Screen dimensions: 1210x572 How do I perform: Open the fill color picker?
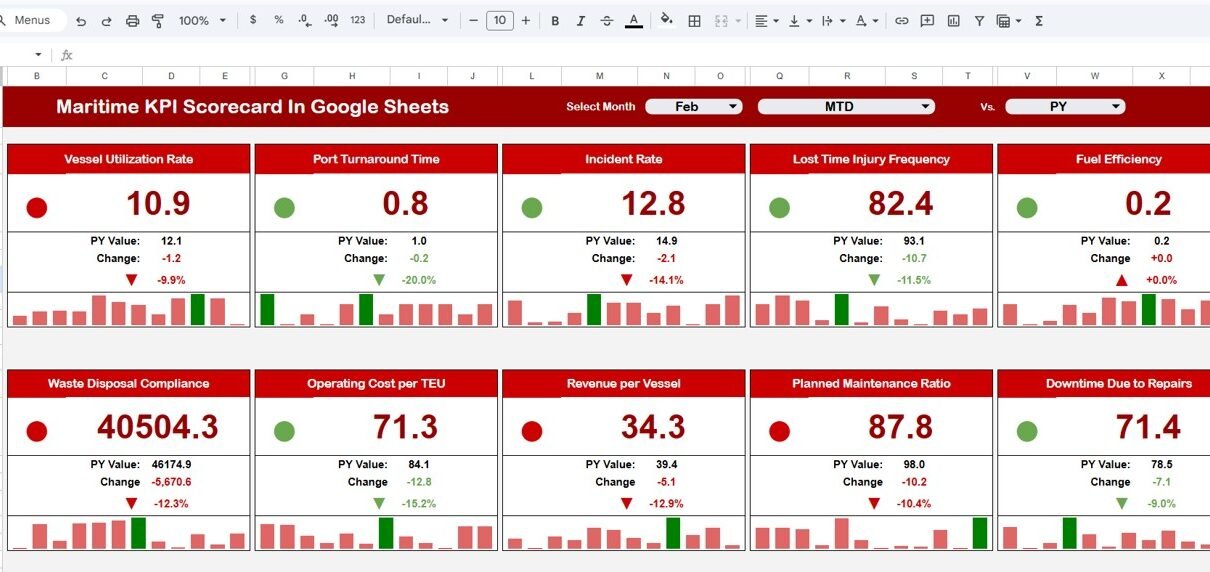[667, 21]
